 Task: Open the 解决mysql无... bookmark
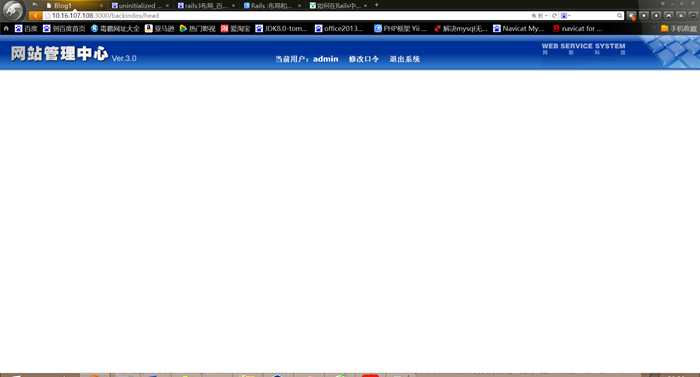460,28
